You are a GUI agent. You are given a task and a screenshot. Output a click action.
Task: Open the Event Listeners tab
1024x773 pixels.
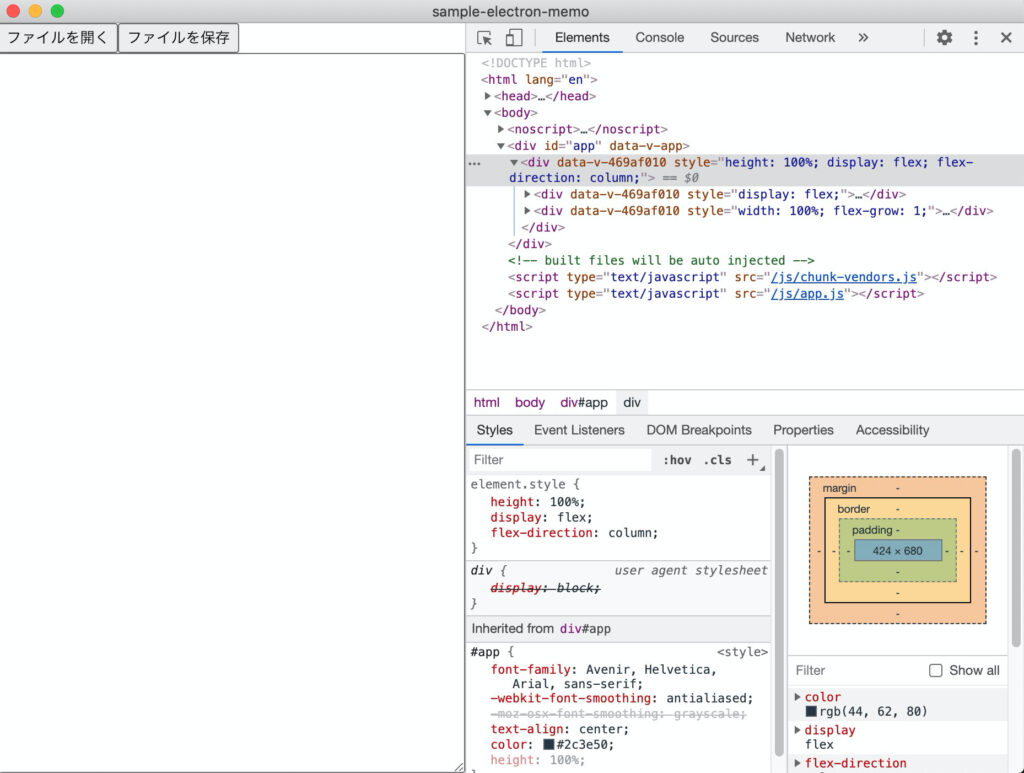(579, 430)
